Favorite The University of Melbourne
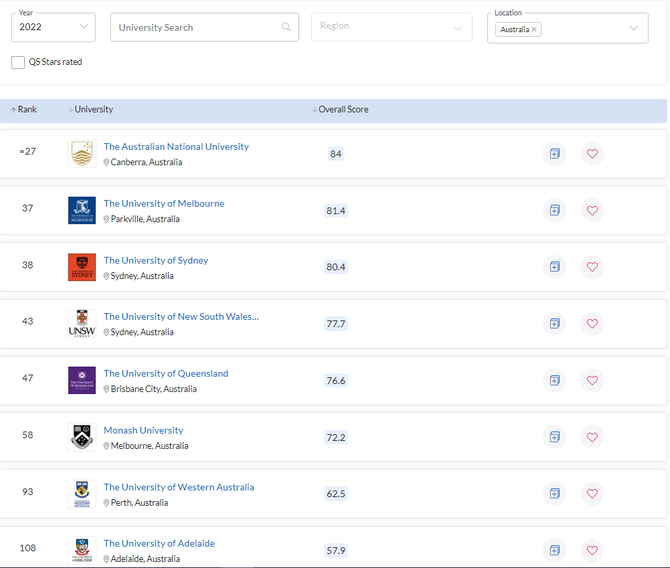Screen dimensions: 670x568 pyautogui.click(x=592, y=210)
